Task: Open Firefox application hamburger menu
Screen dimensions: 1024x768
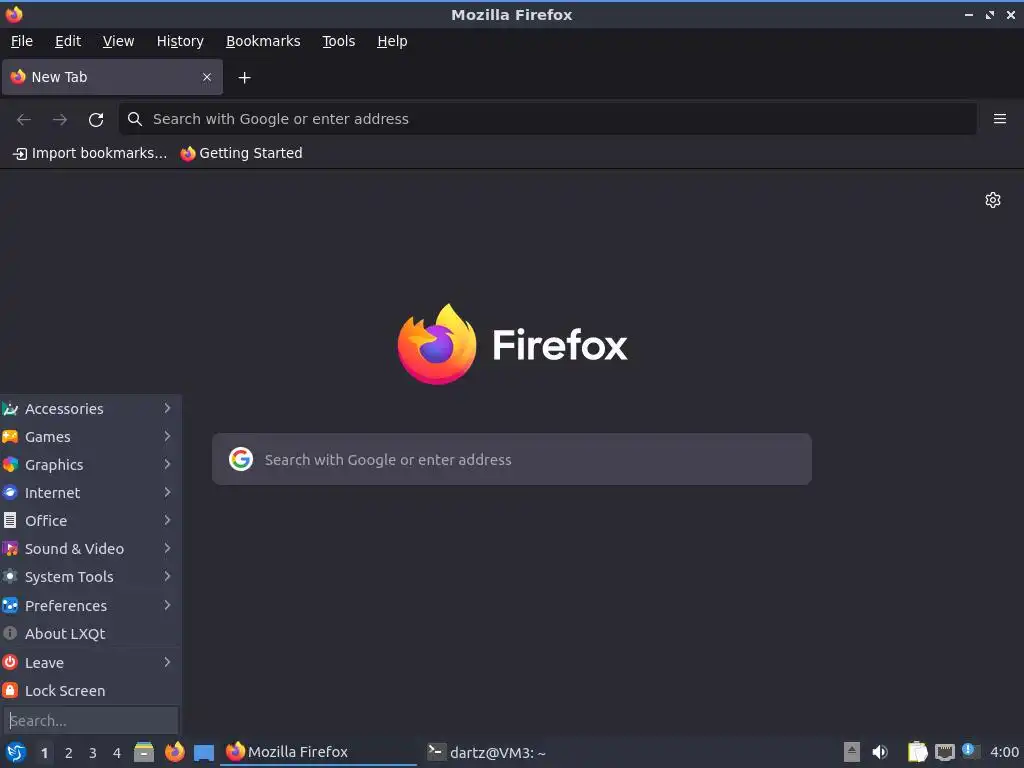Action: click(x=999, y=119)
